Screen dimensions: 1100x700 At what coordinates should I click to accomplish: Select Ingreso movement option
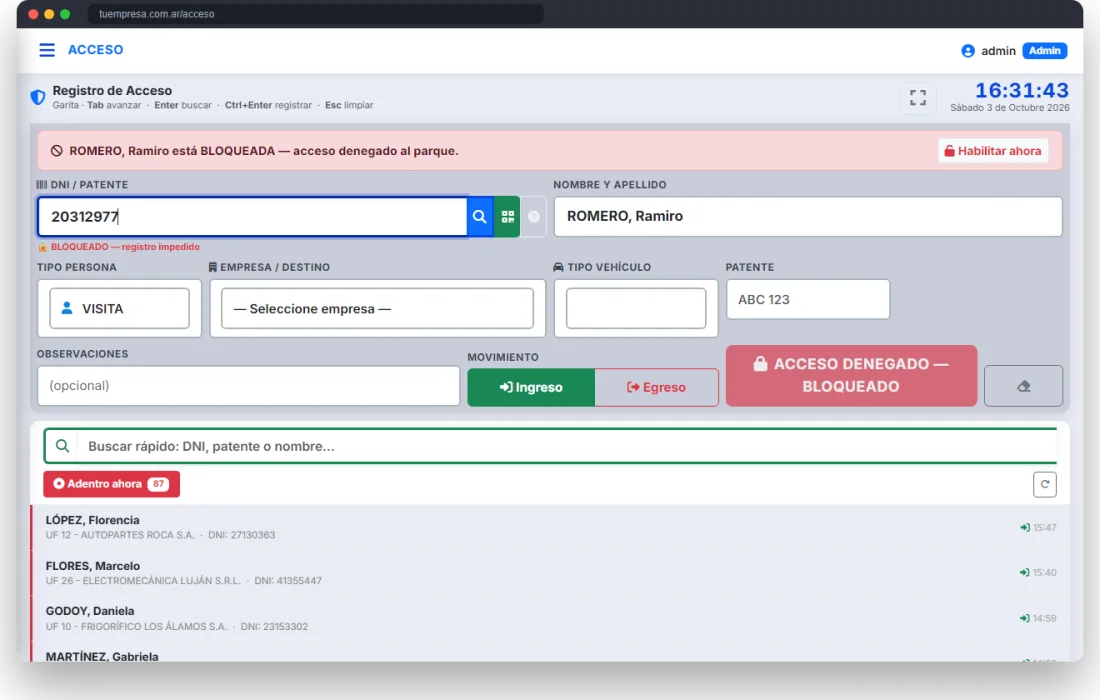coord(531,387)
